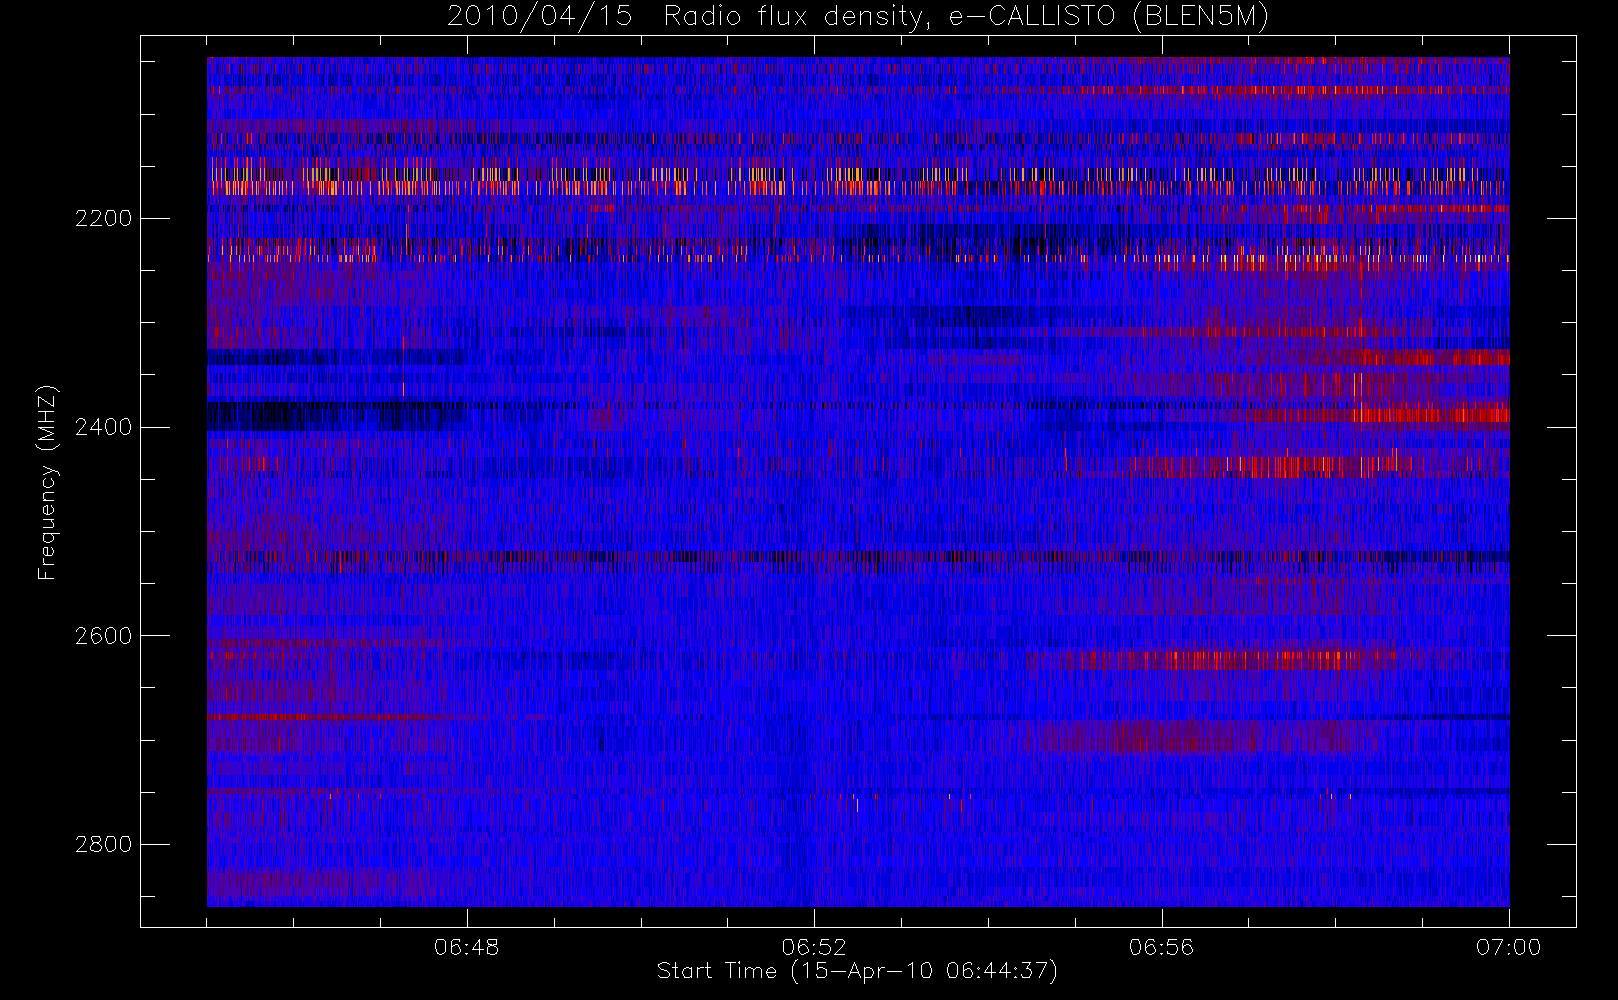
Task: Click the Start Time axis caption
Action: [x=857, y=971]
